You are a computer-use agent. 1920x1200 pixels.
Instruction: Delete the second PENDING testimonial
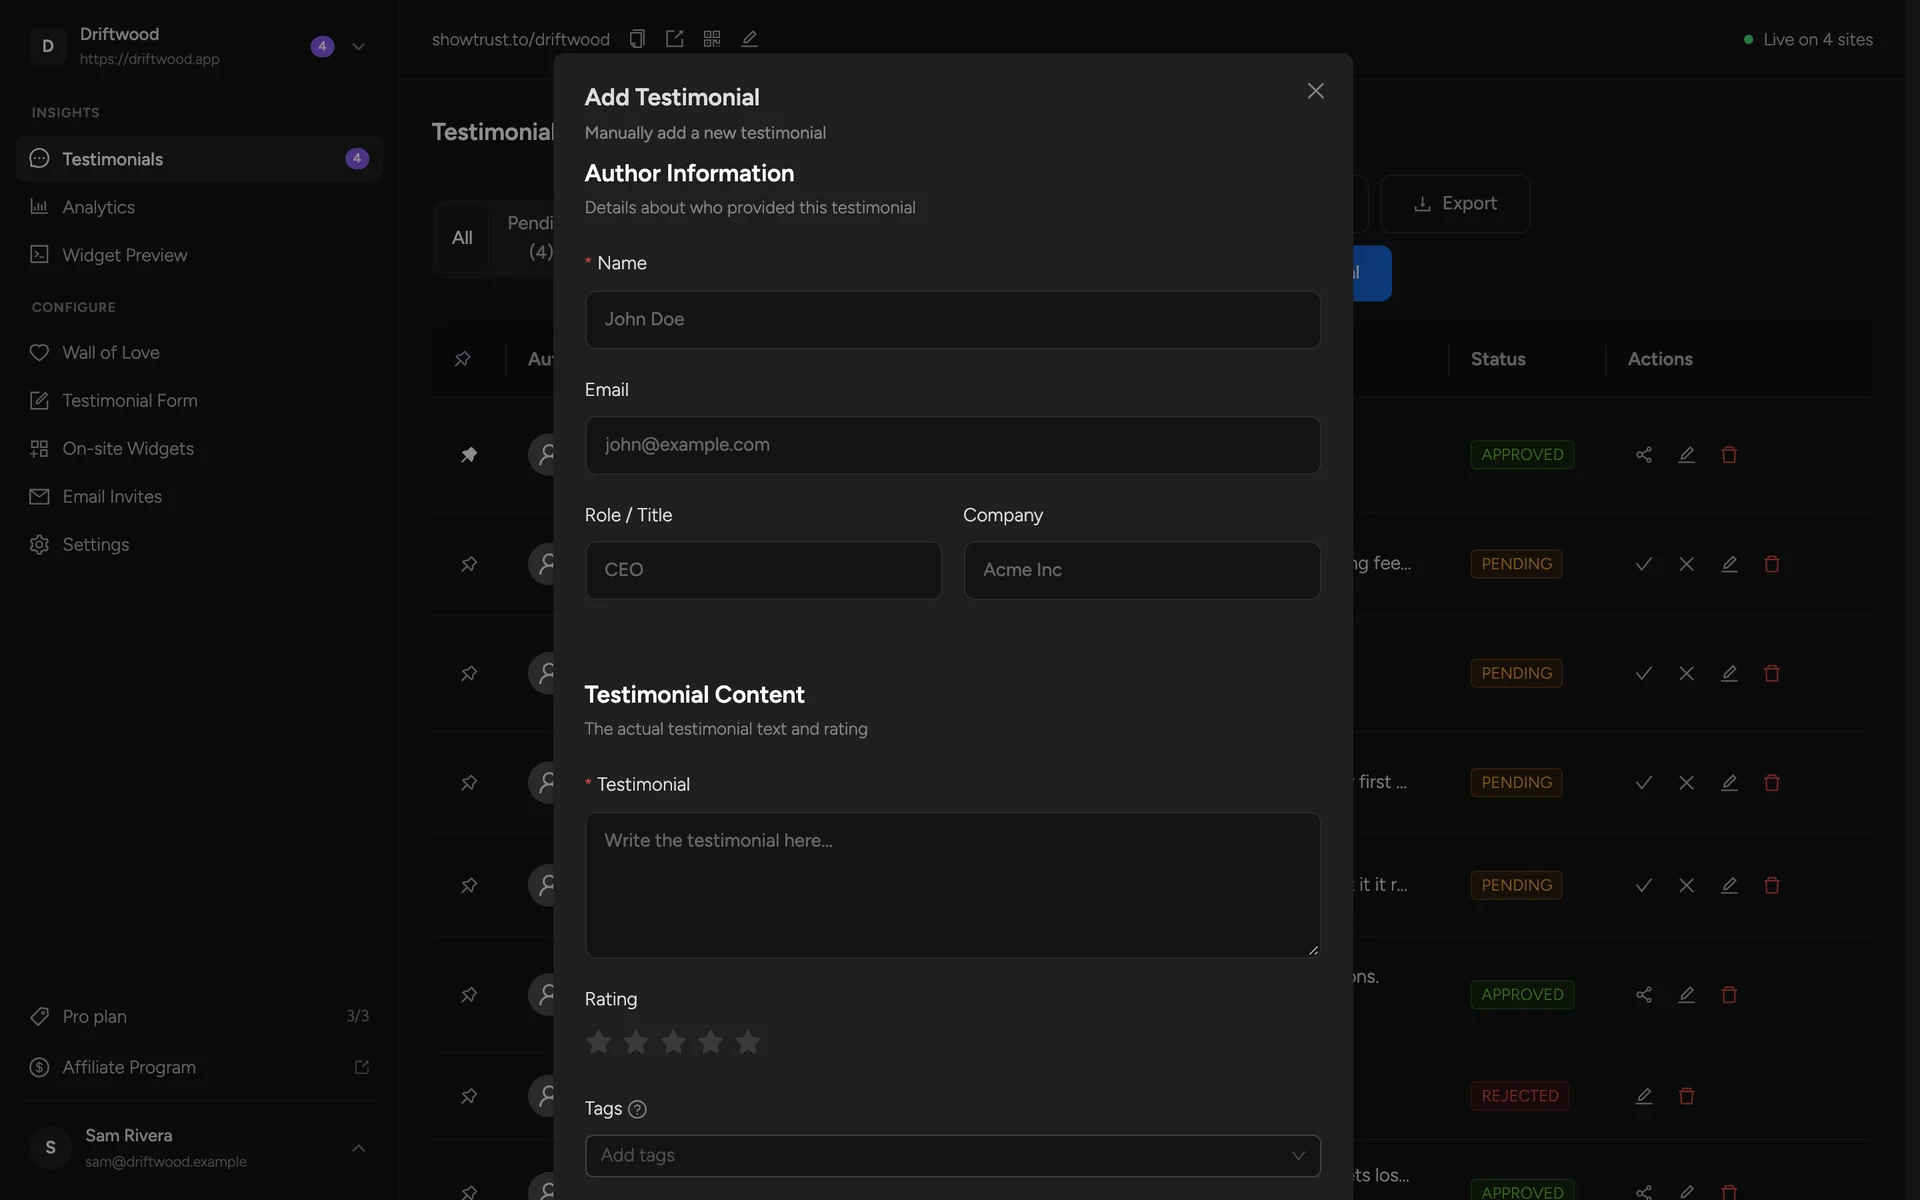[1772, 673]
